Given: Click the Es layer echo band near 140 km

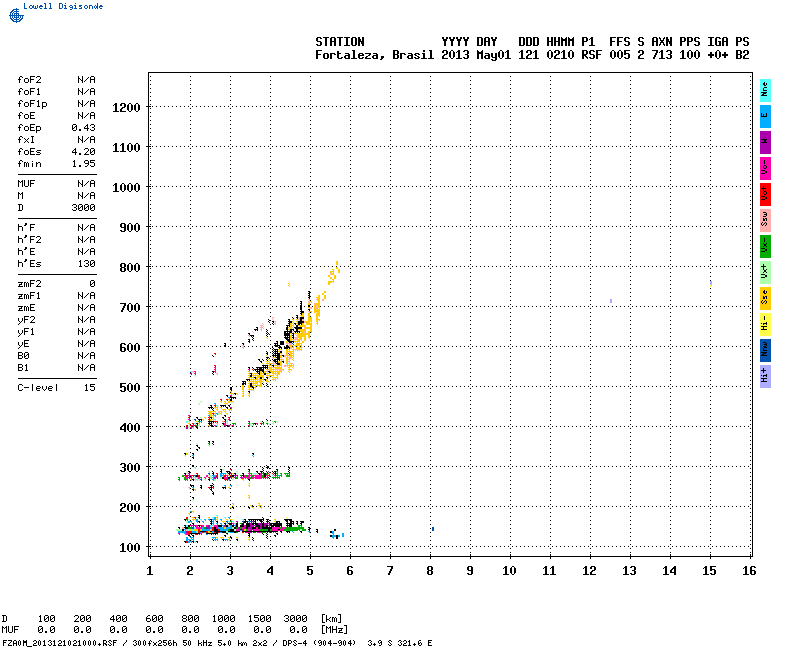Looking at the screenshot, I should tap(240, 528).
